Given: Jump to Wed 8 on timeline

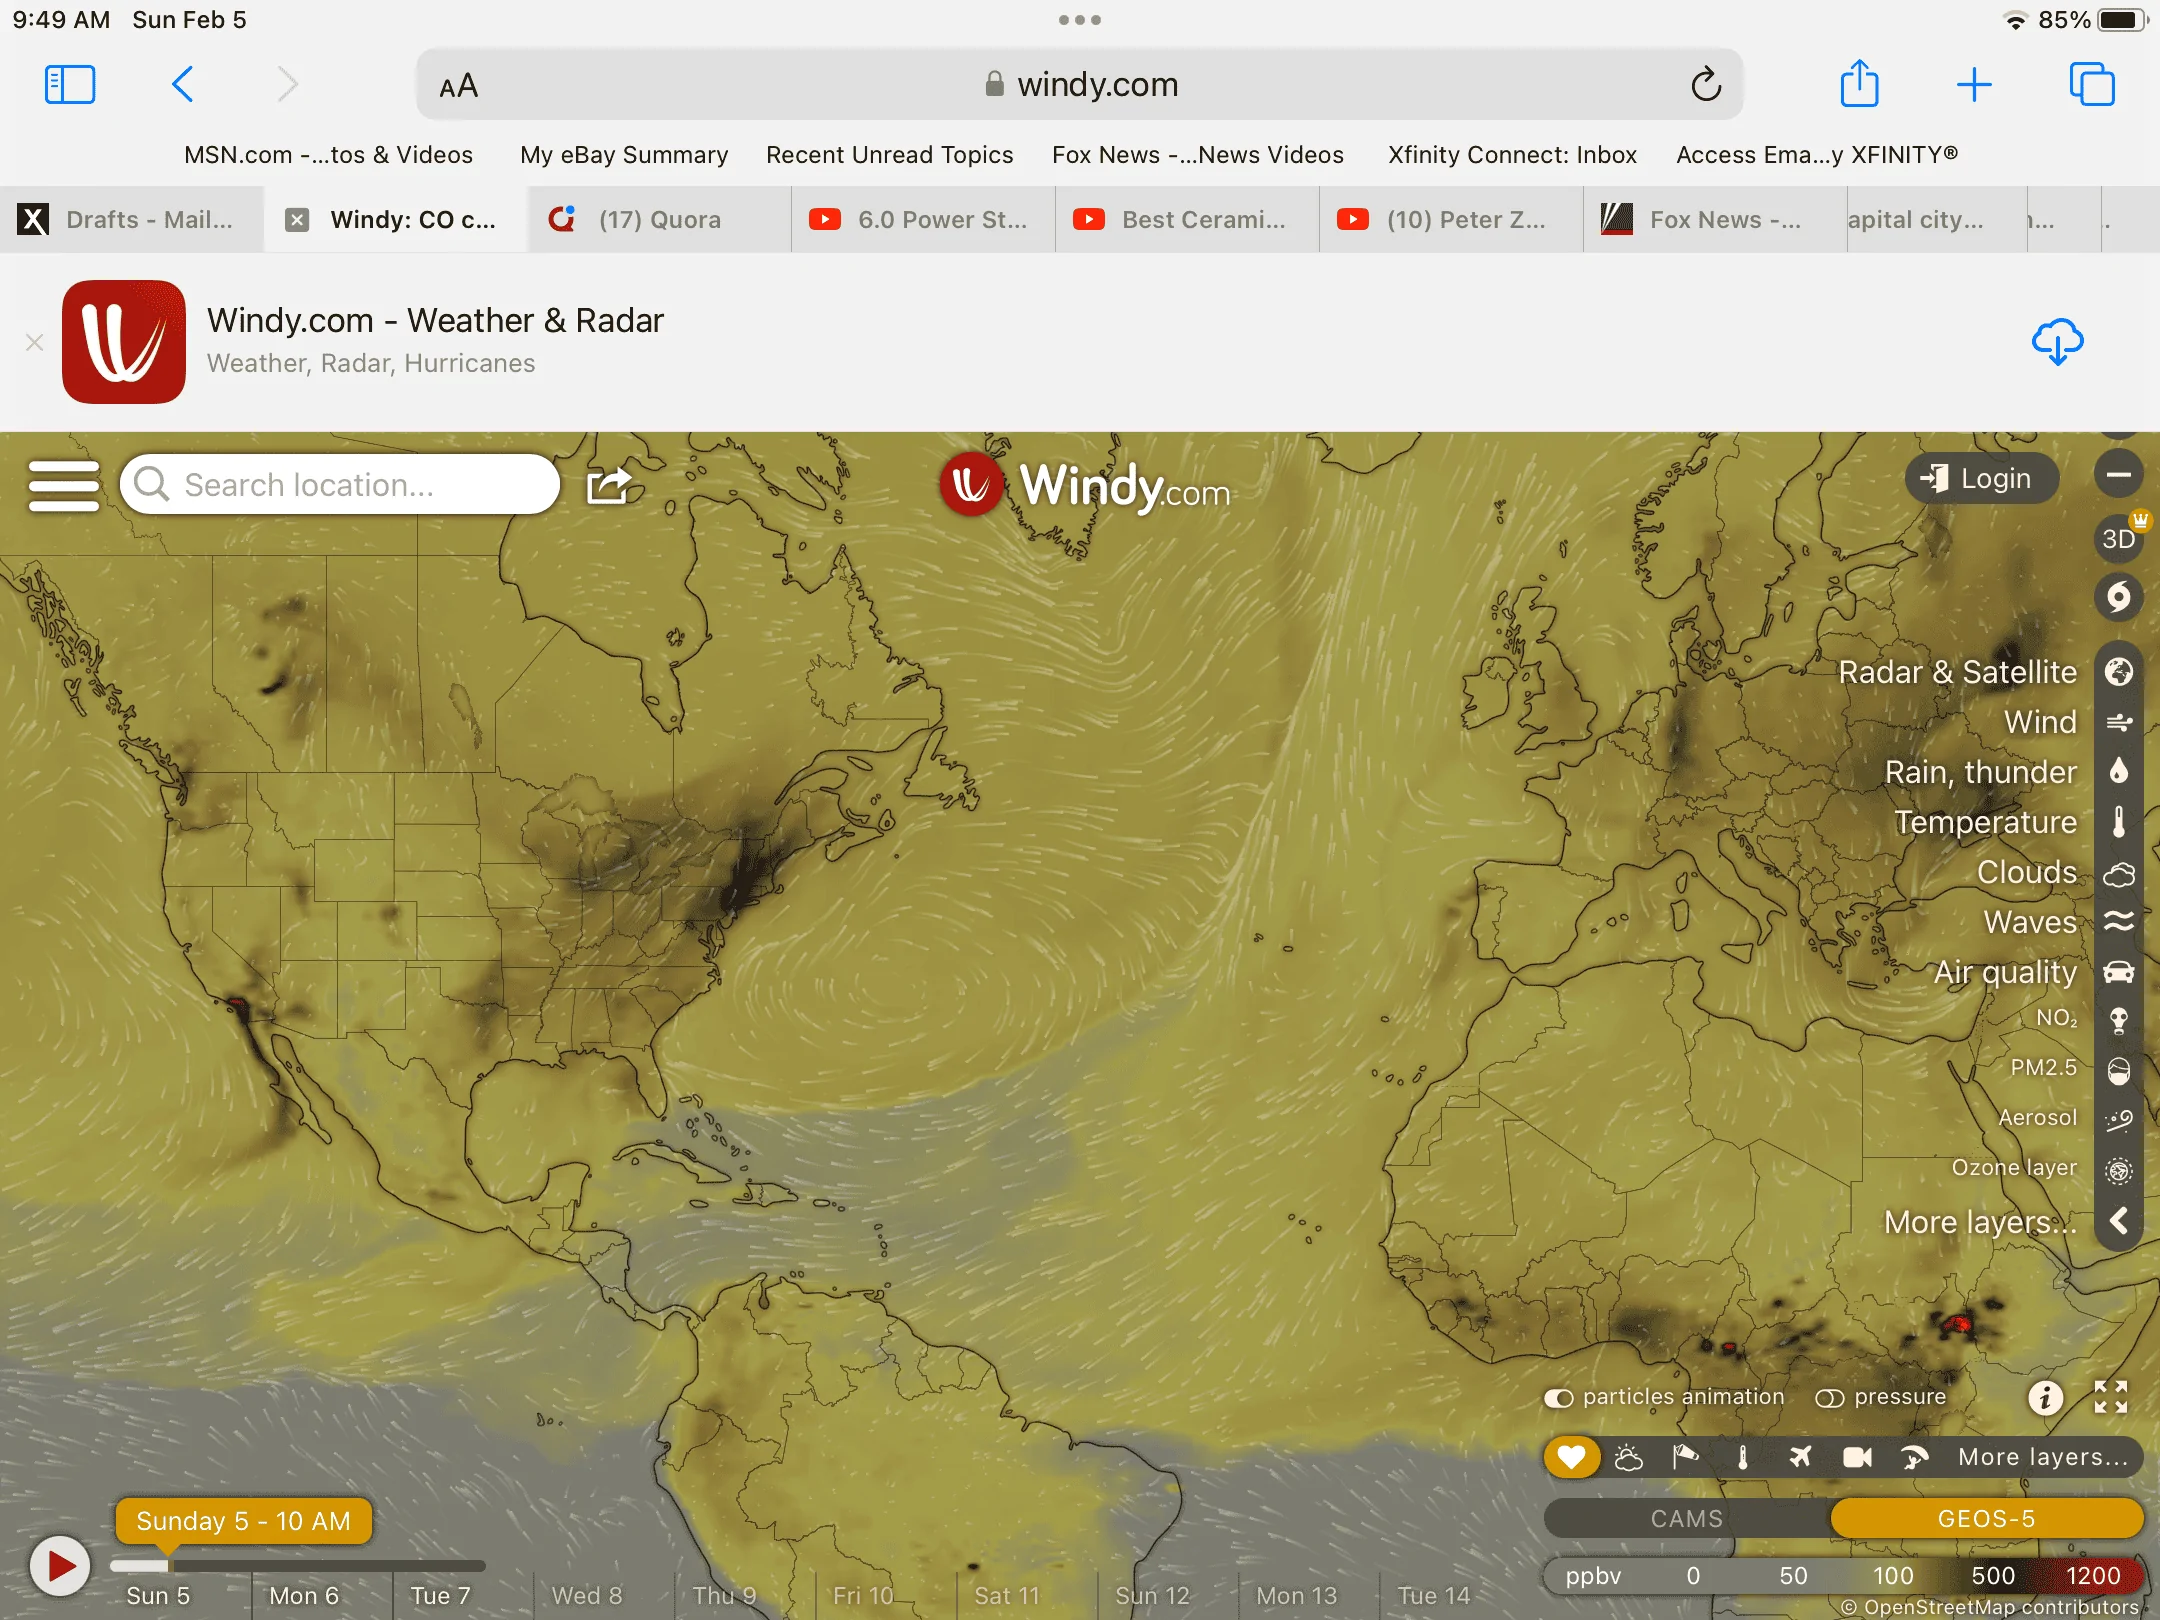Looking at the screenshot, I should (587, 1596).
